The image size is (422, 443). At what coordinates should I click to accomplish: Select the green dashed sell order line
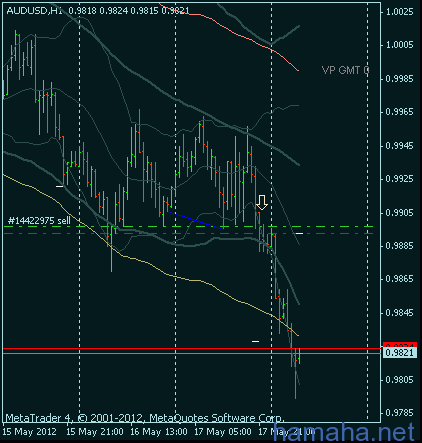188,227
